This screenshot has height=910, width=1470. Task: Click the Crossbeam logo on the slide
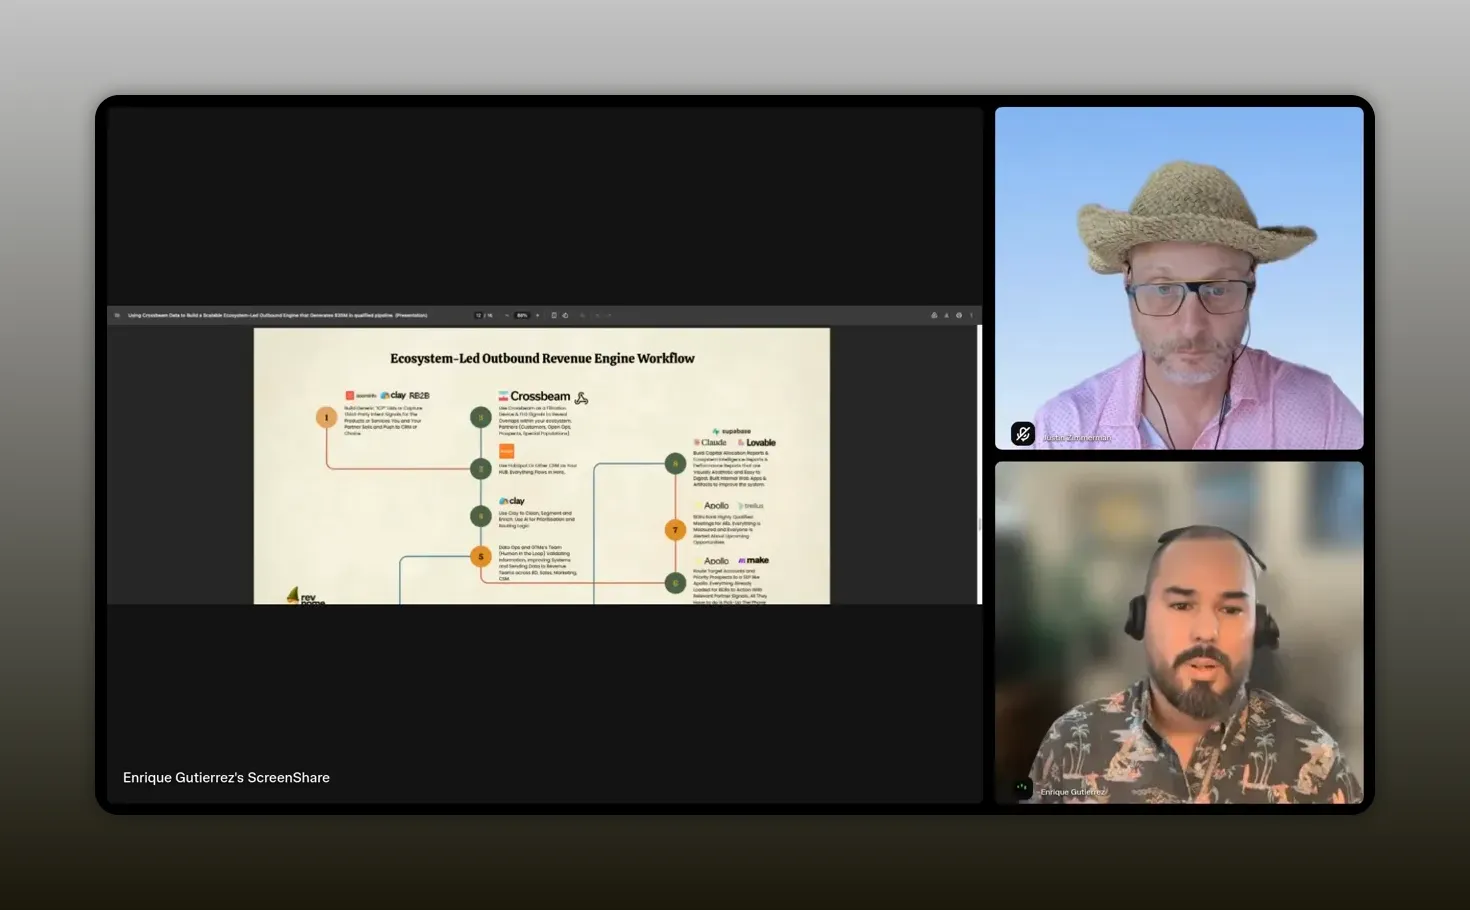pos(534,396)
